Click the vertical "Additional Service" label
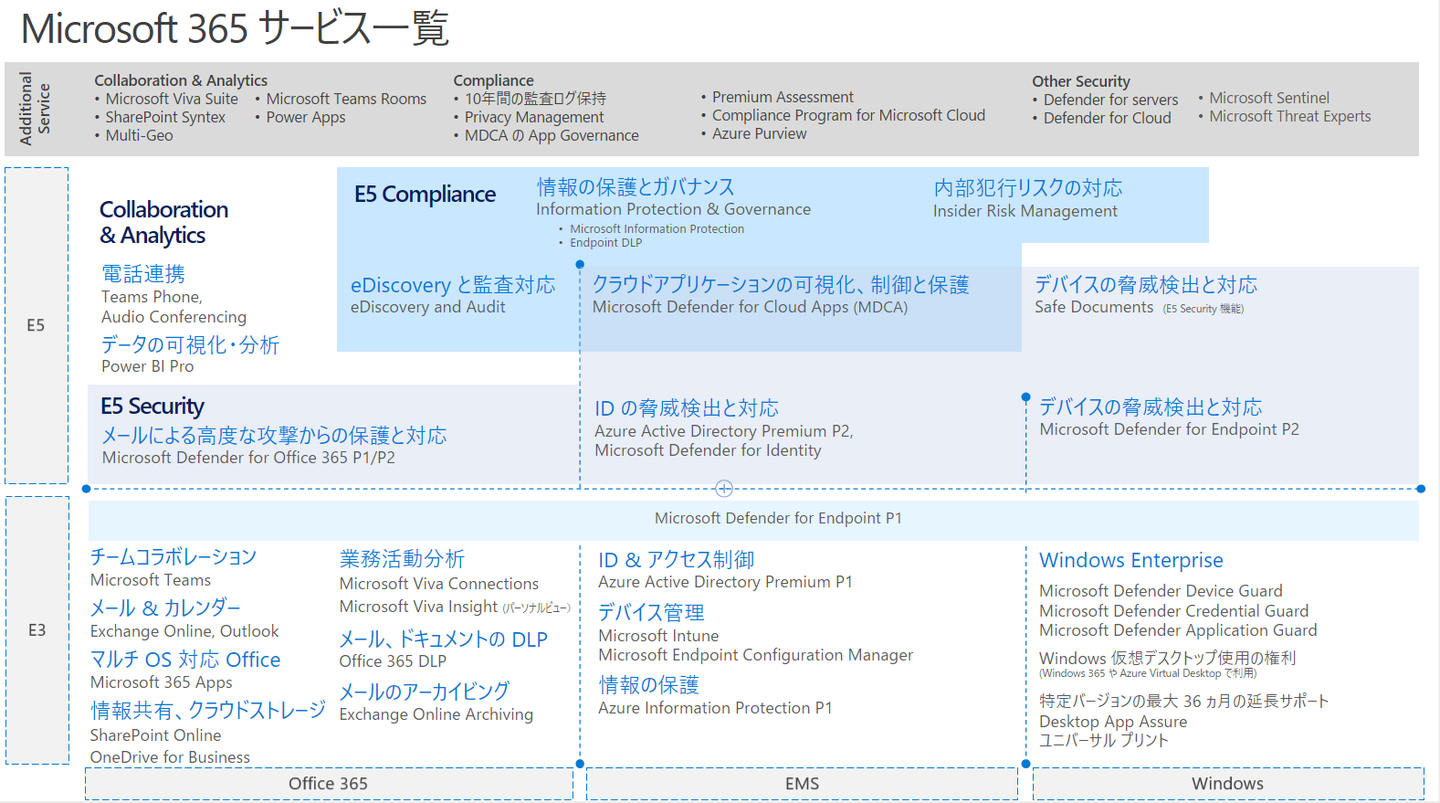This screenshot has width=1440, height=803. 35,108
